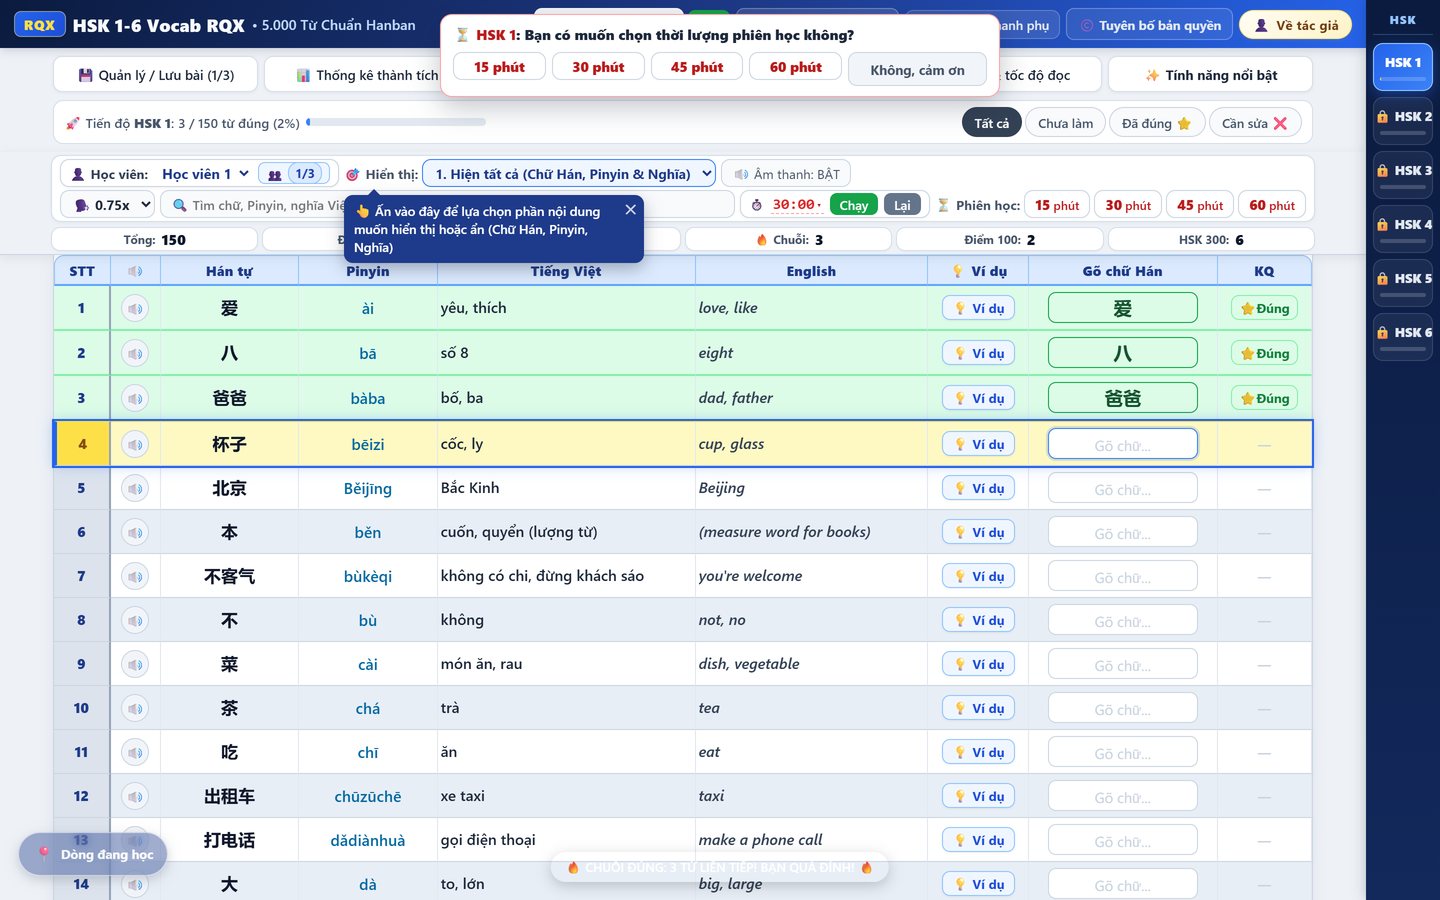Play pronunciation of 不 (bù)
1440x900 pixels.
135,621
